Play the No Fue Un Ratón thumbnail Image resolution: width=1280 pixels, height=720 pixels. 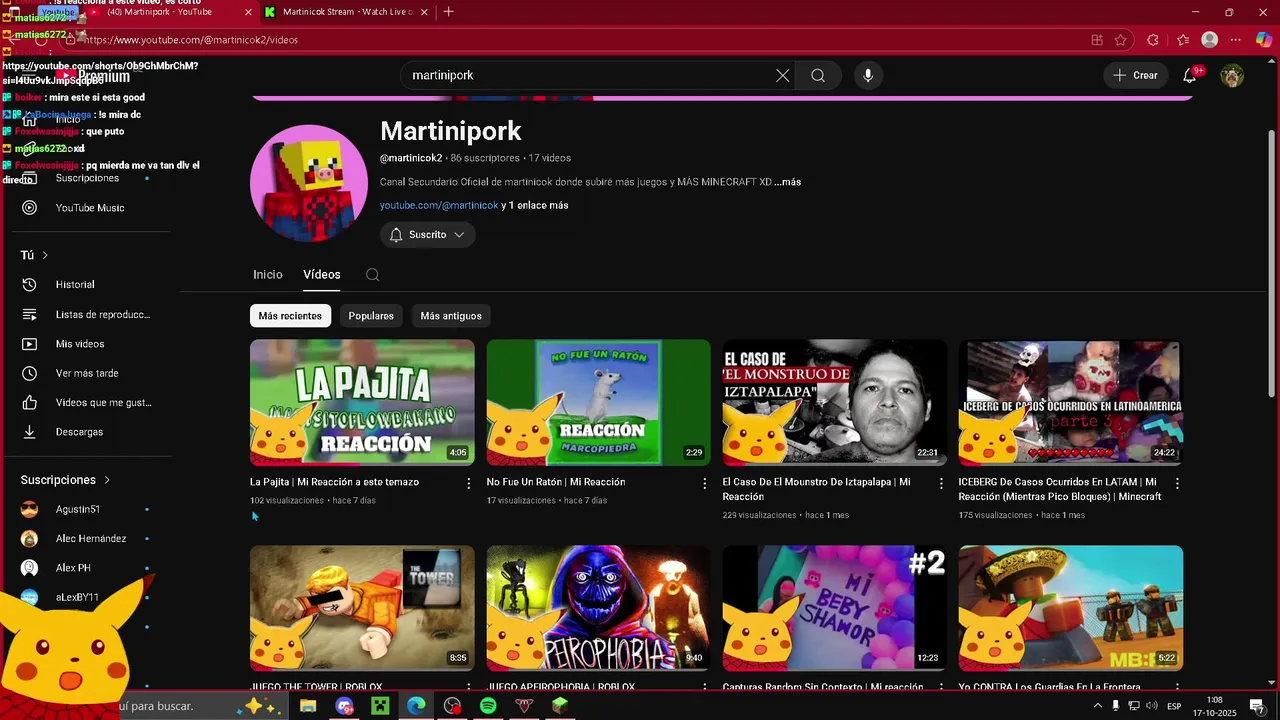(x=598, y=402)
